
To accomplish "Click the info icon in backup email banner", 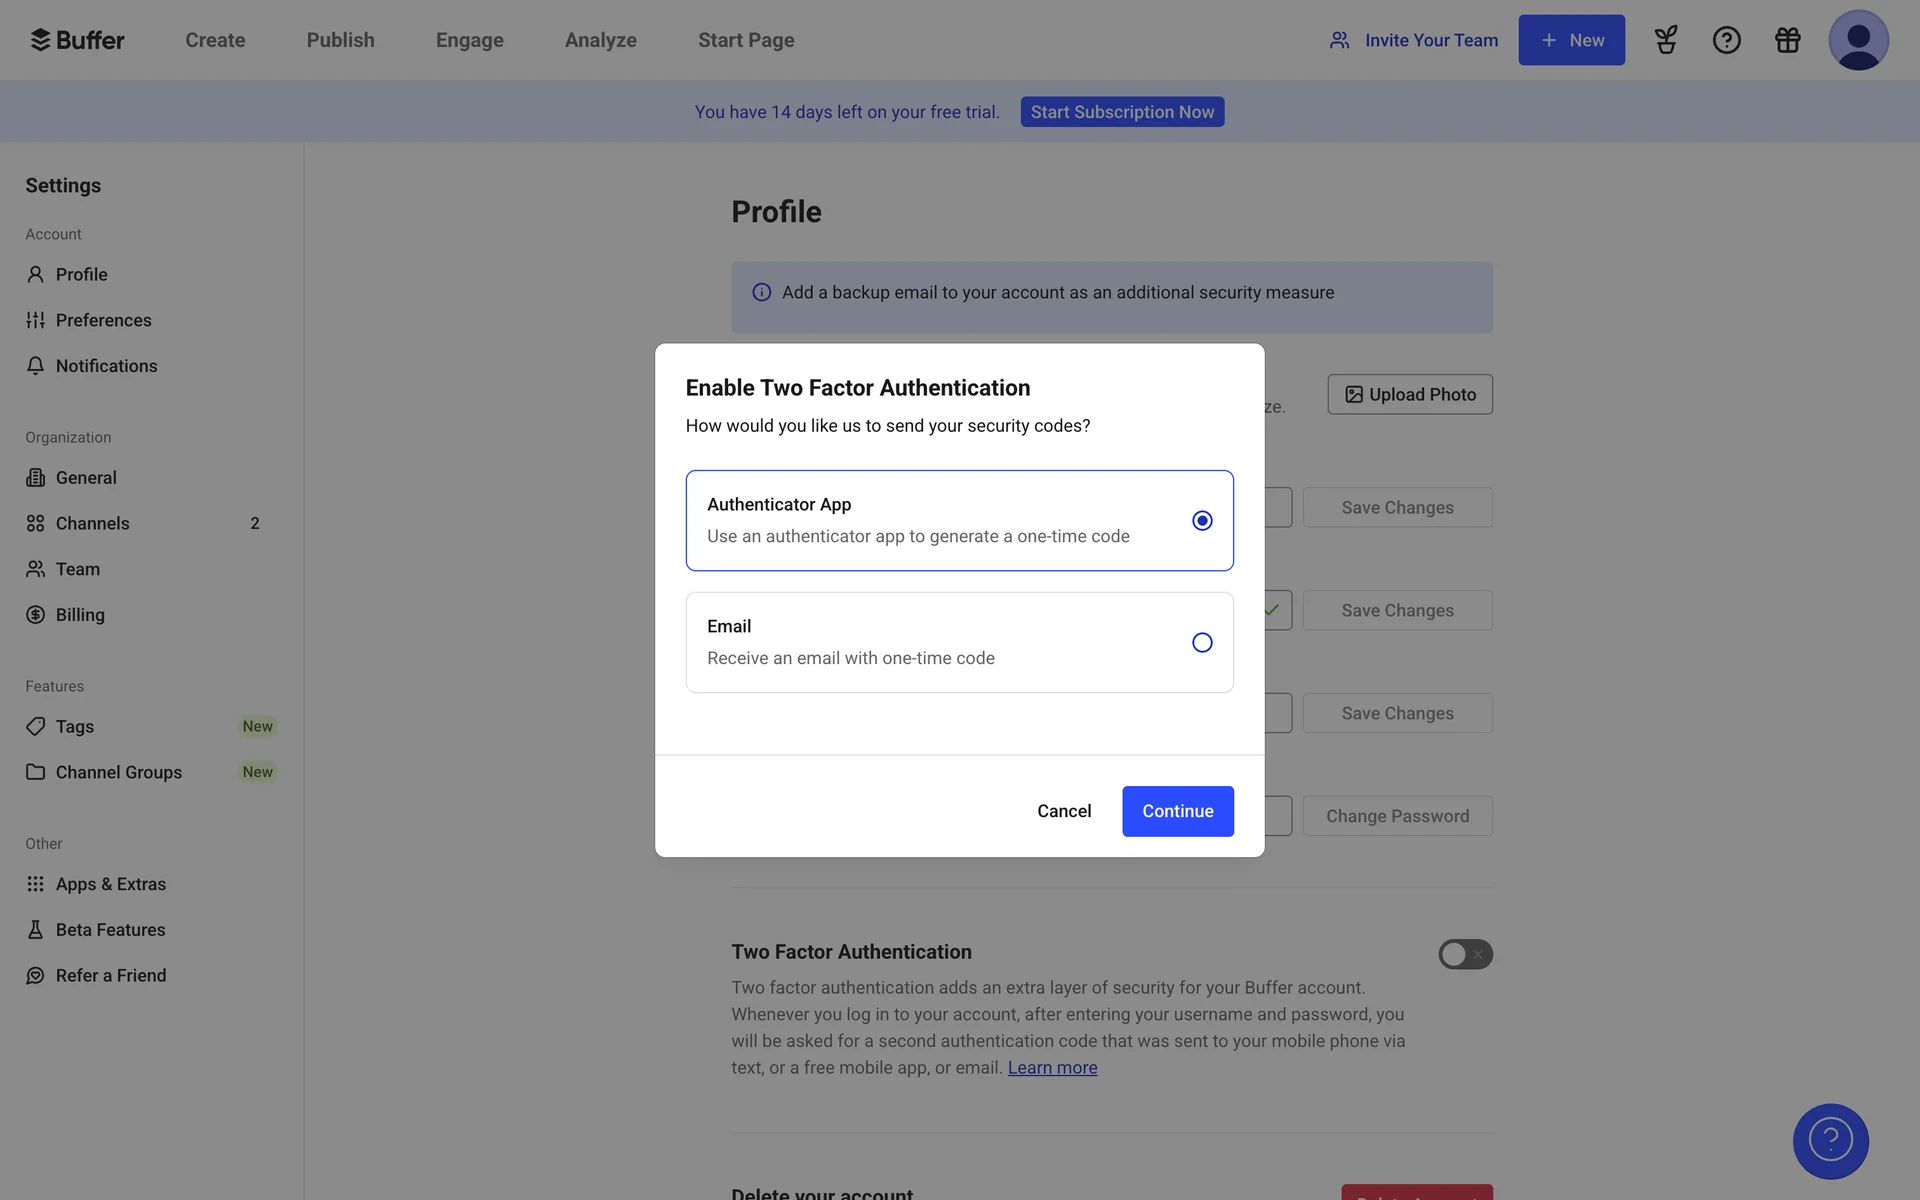I will (x=762, y=292).
